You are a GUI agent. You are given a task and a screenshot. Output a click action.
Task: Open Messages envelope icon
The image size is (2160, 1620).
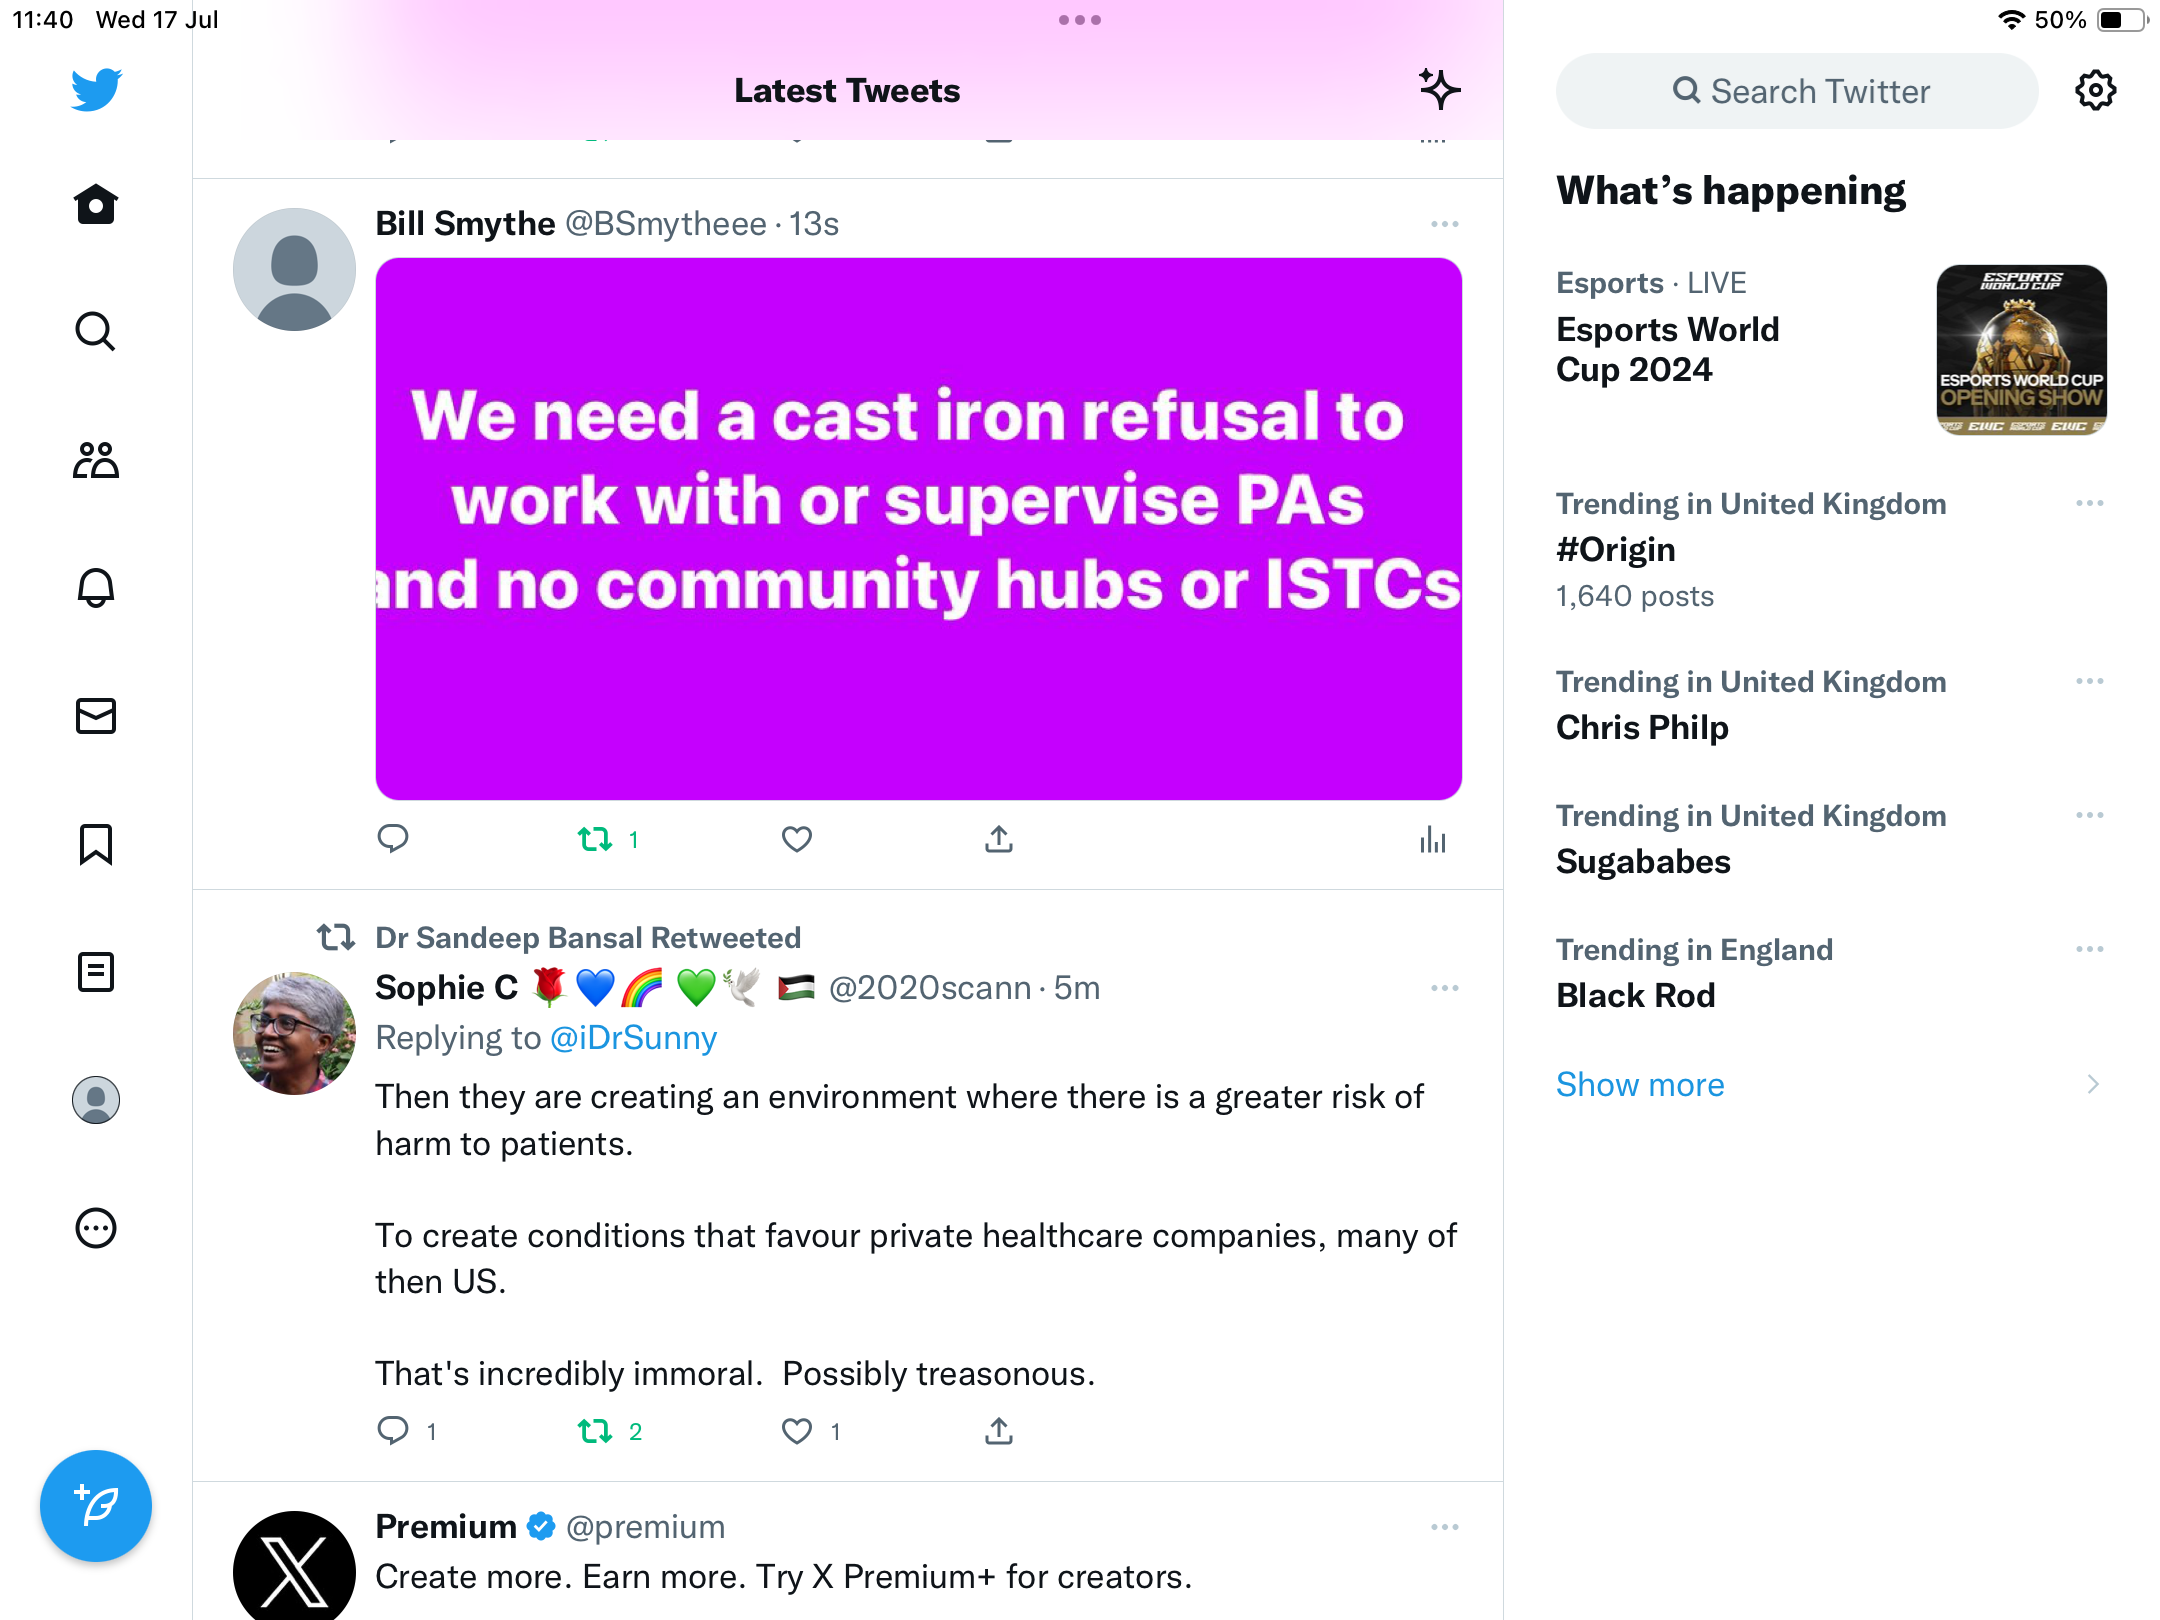pos(96,716)
